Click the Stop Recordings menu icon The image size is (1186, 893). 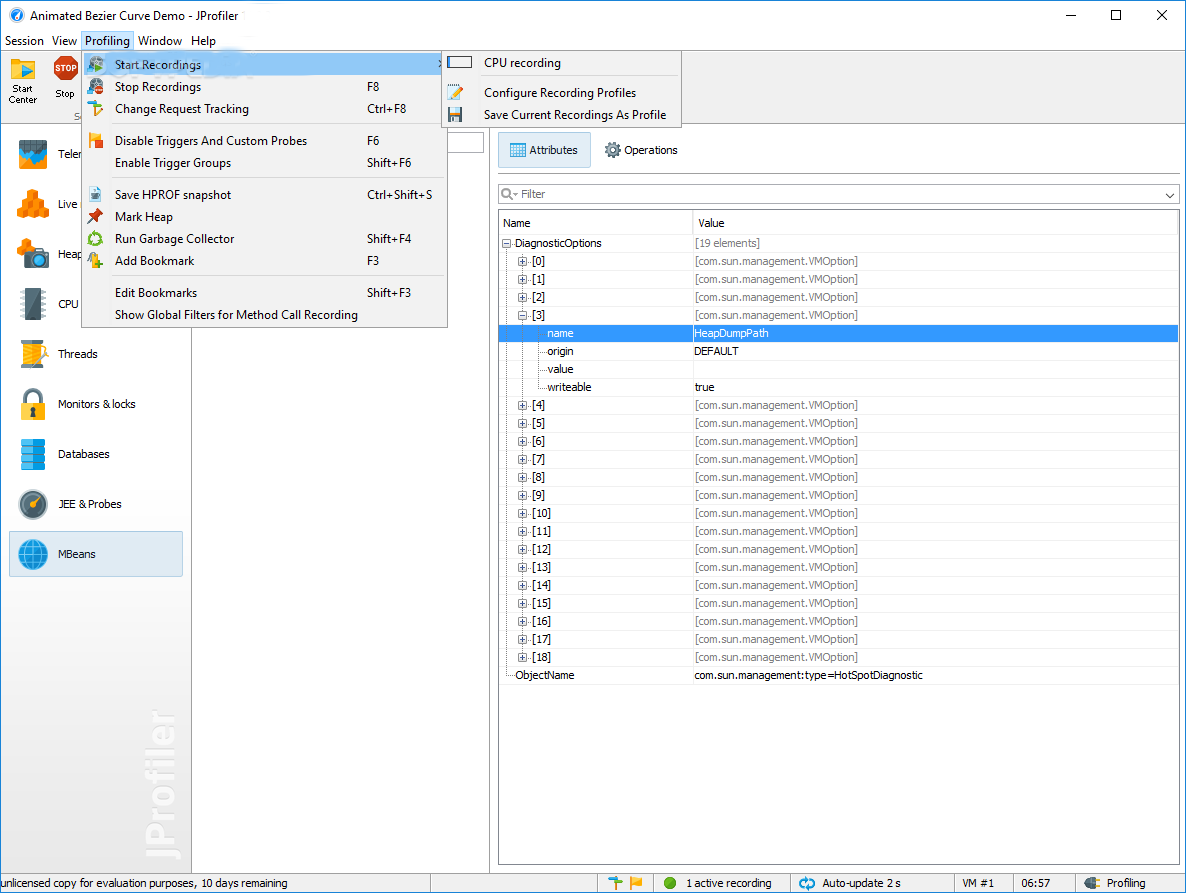95,86
